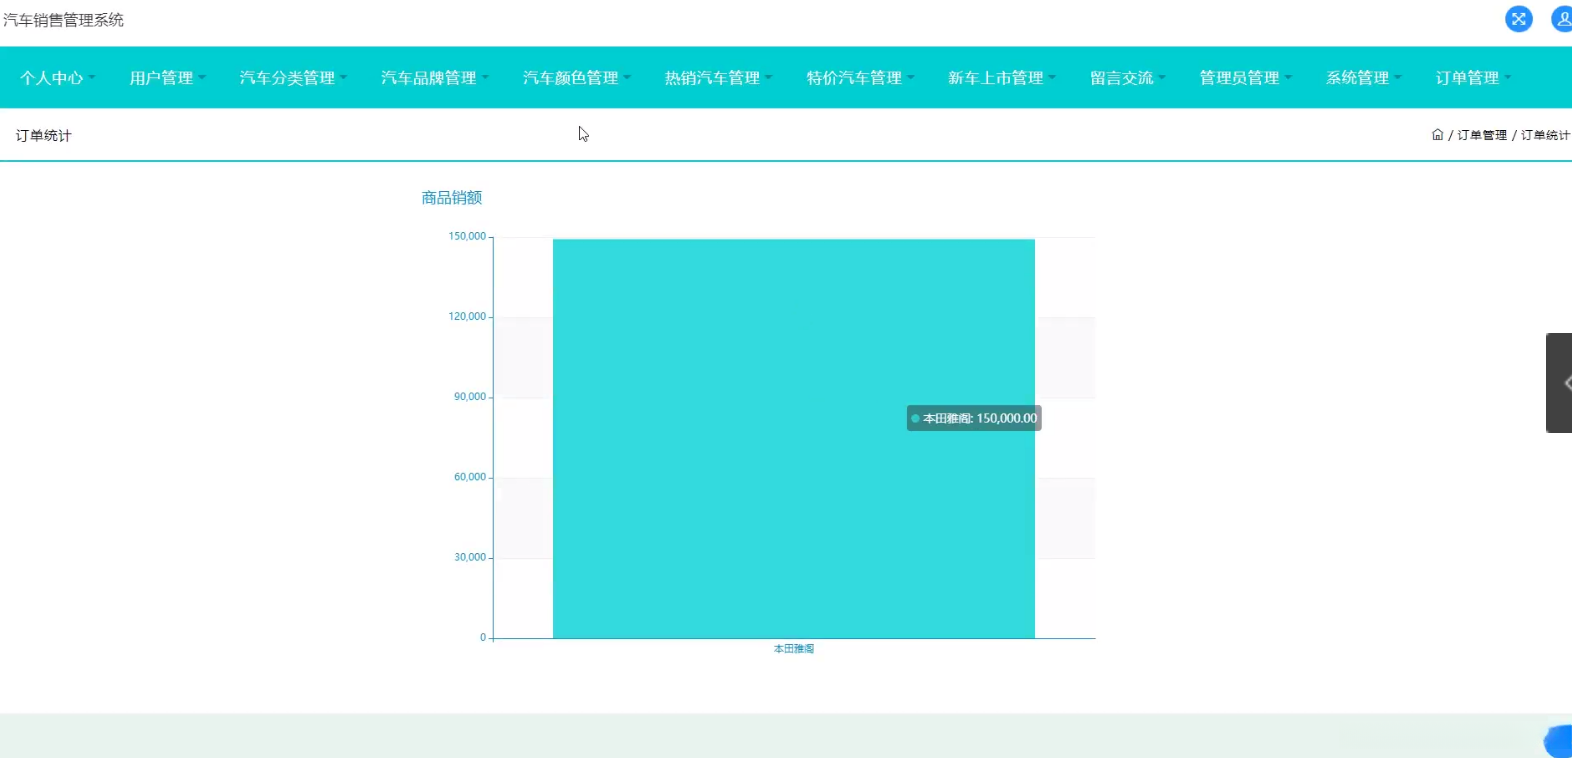
Task: Click the 90,000 y-axis label
Action: 470,397
